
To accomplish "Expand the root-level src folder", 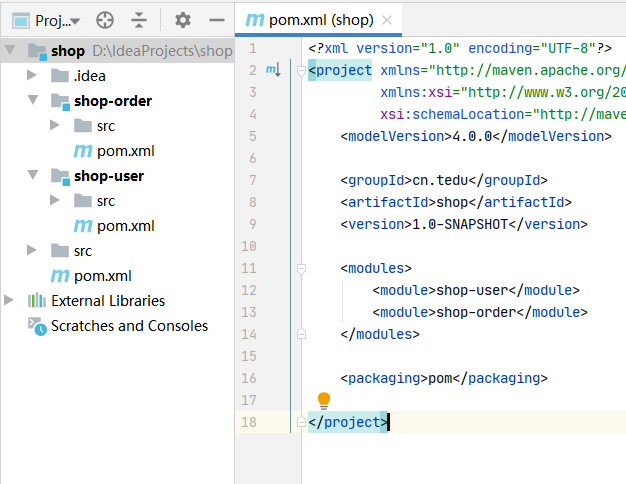I will click(32, 250).
